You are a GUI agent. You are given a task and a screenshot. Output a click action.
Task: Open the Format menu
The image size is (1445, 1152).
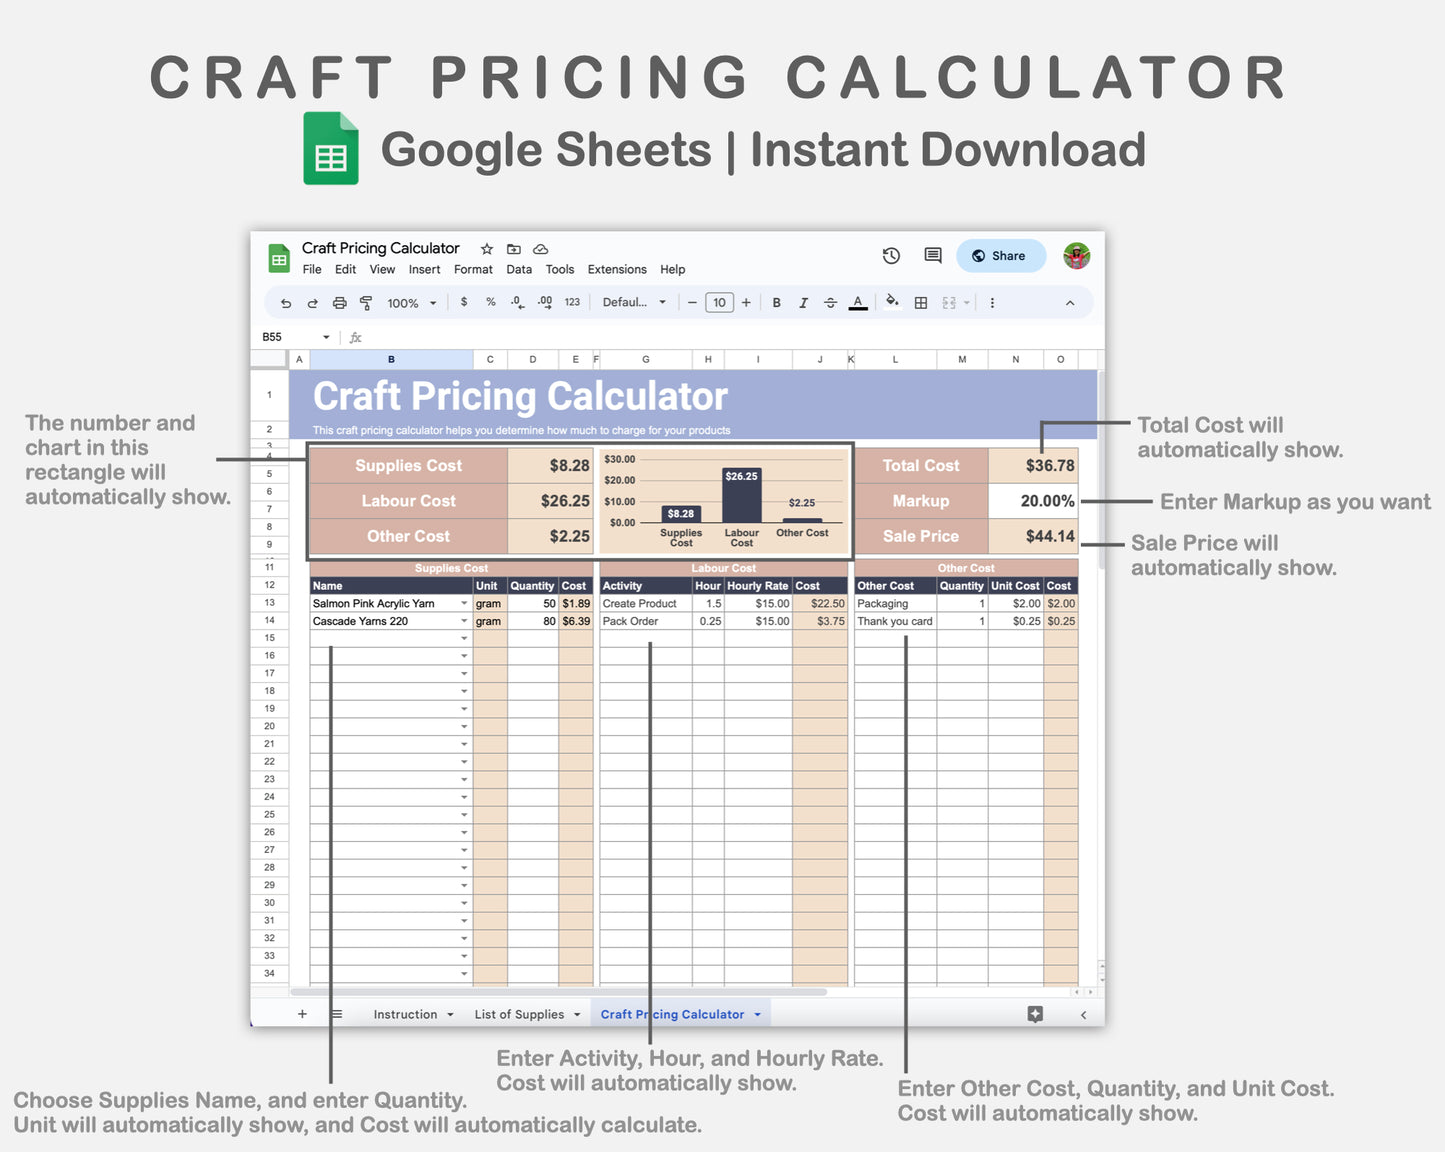473,269
